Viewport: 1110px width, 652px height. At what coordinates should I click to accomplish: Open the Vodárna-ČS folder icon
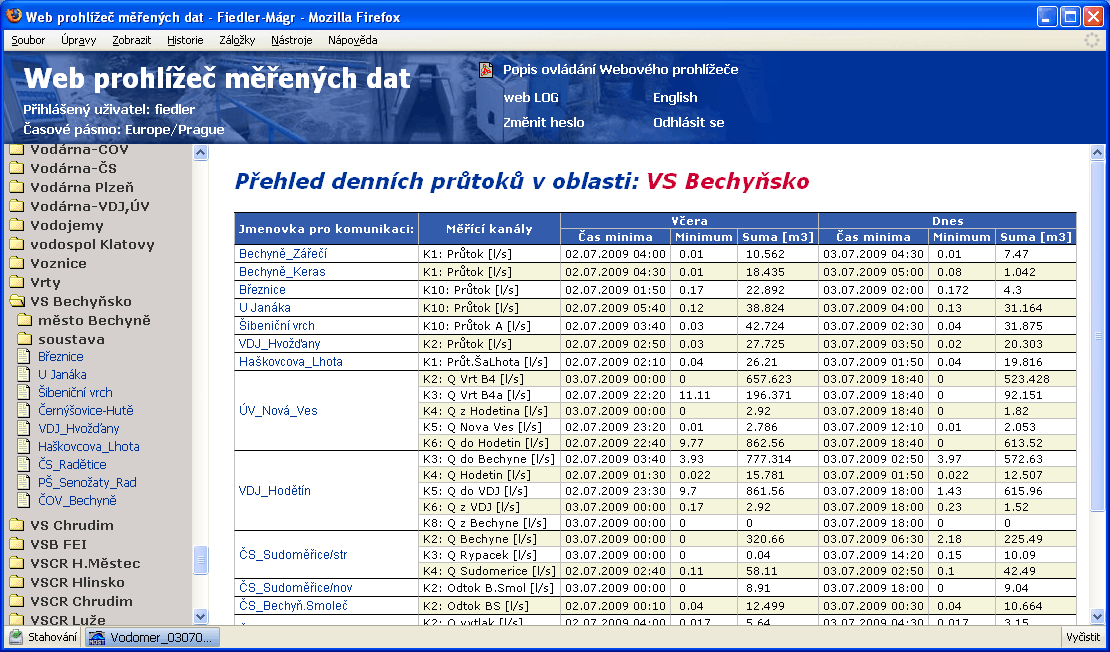click(x=17, y=168)
